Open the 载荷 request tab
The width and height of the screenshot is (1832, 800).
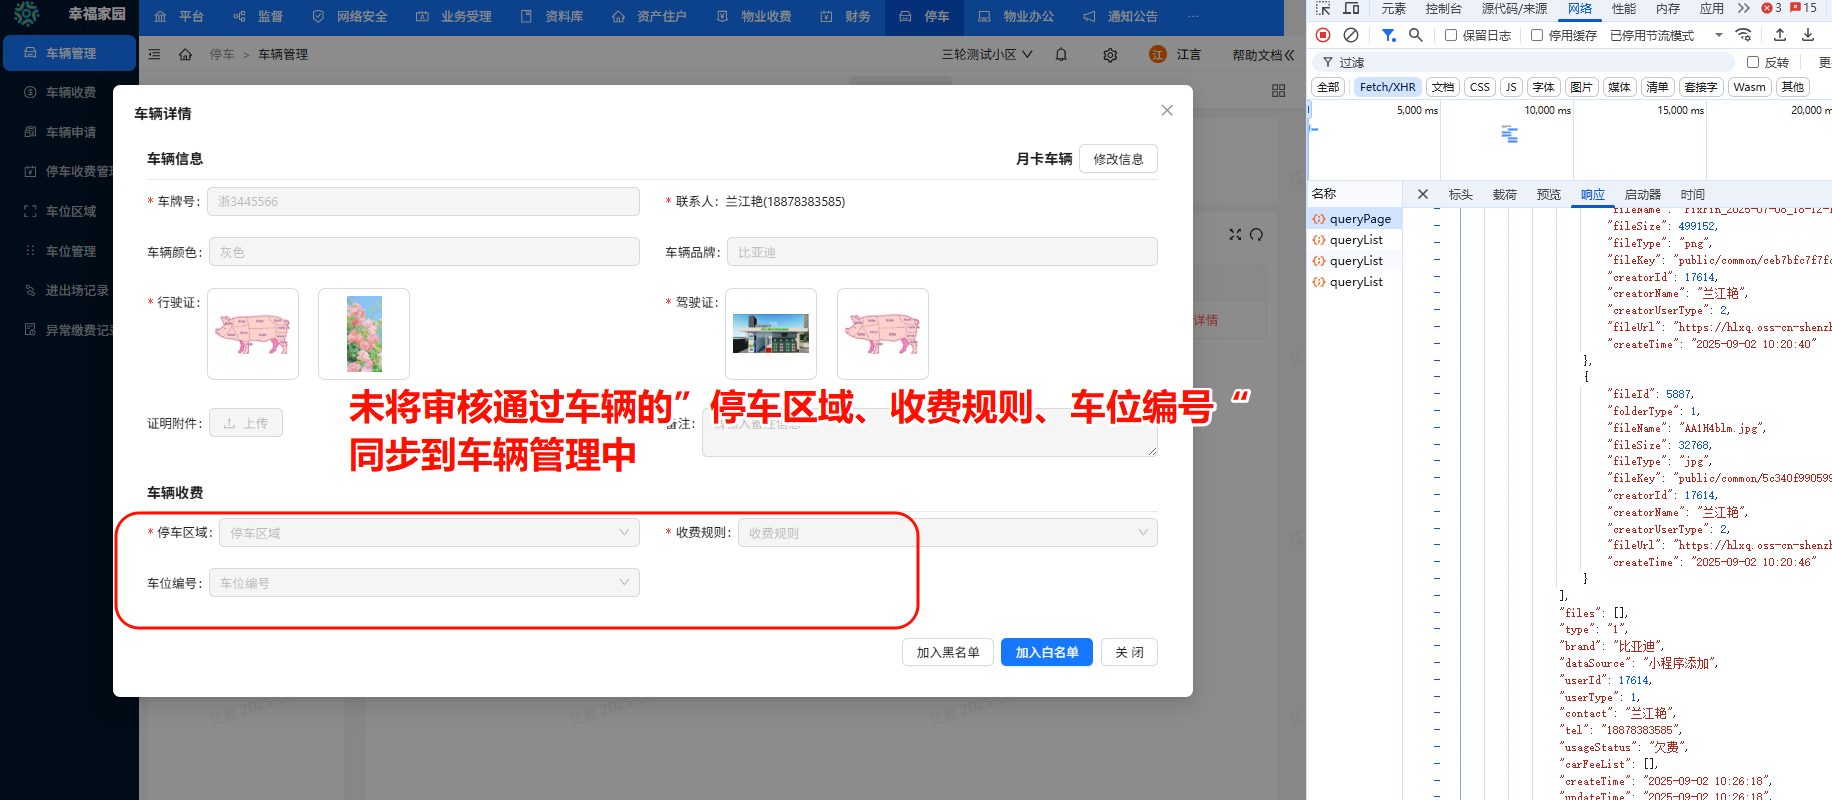1505,194
